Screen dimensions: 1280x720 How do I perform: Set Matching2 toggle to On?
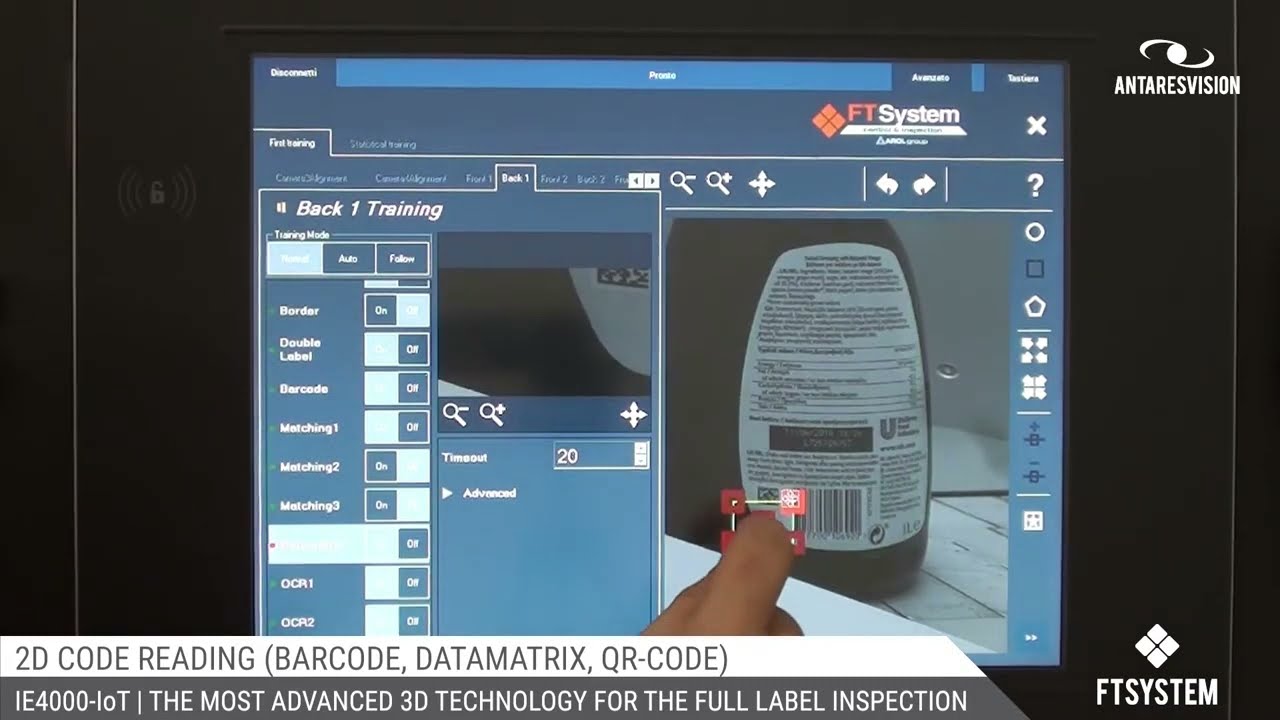[381, 466]
